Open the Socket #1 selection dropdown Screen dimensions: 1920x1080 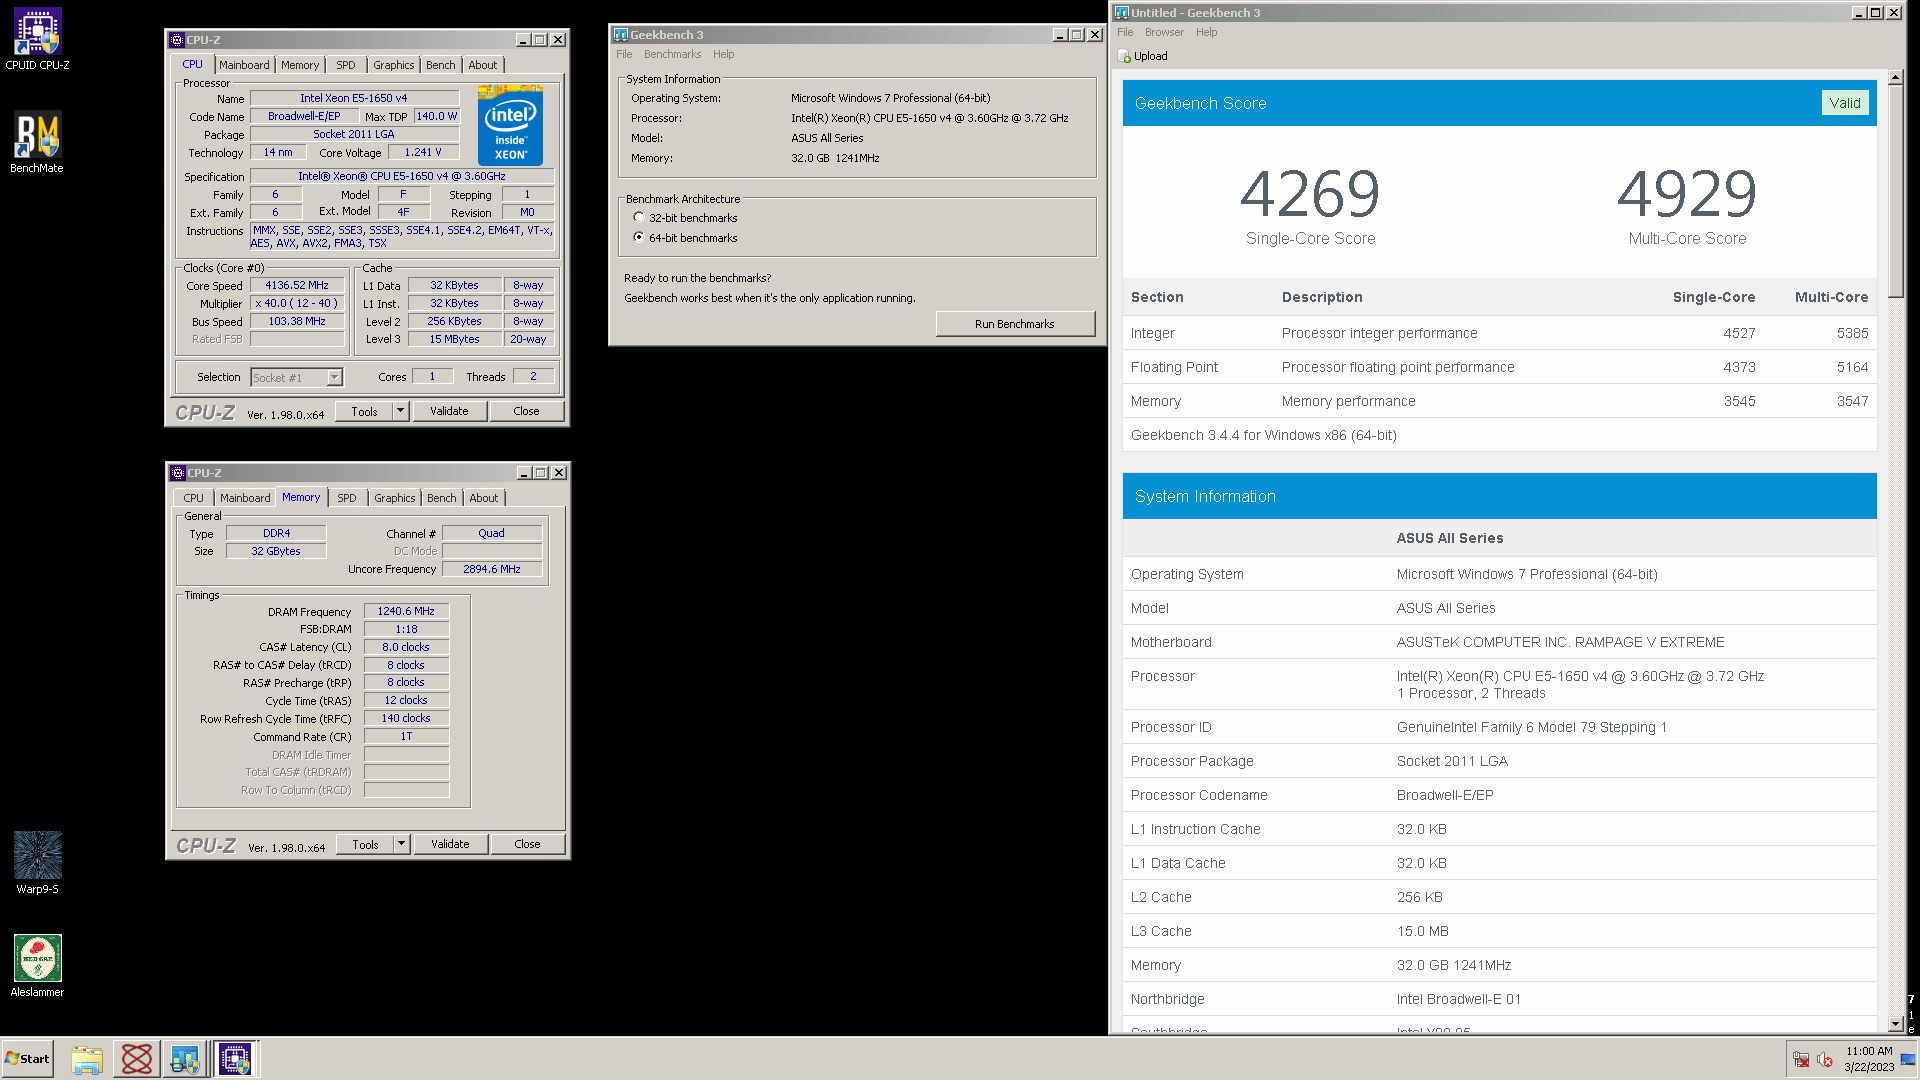coord(335,377)
